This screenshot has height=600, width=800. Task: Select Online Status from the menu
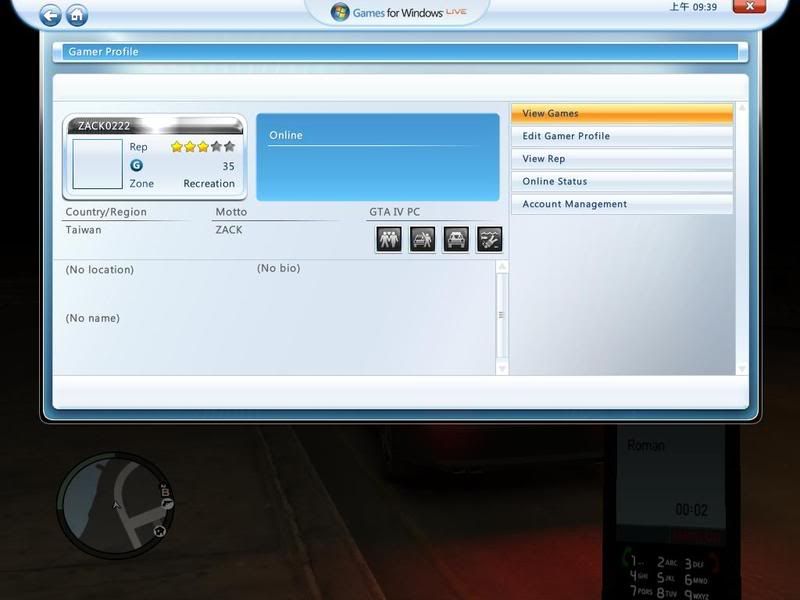[x=621, y=181]
